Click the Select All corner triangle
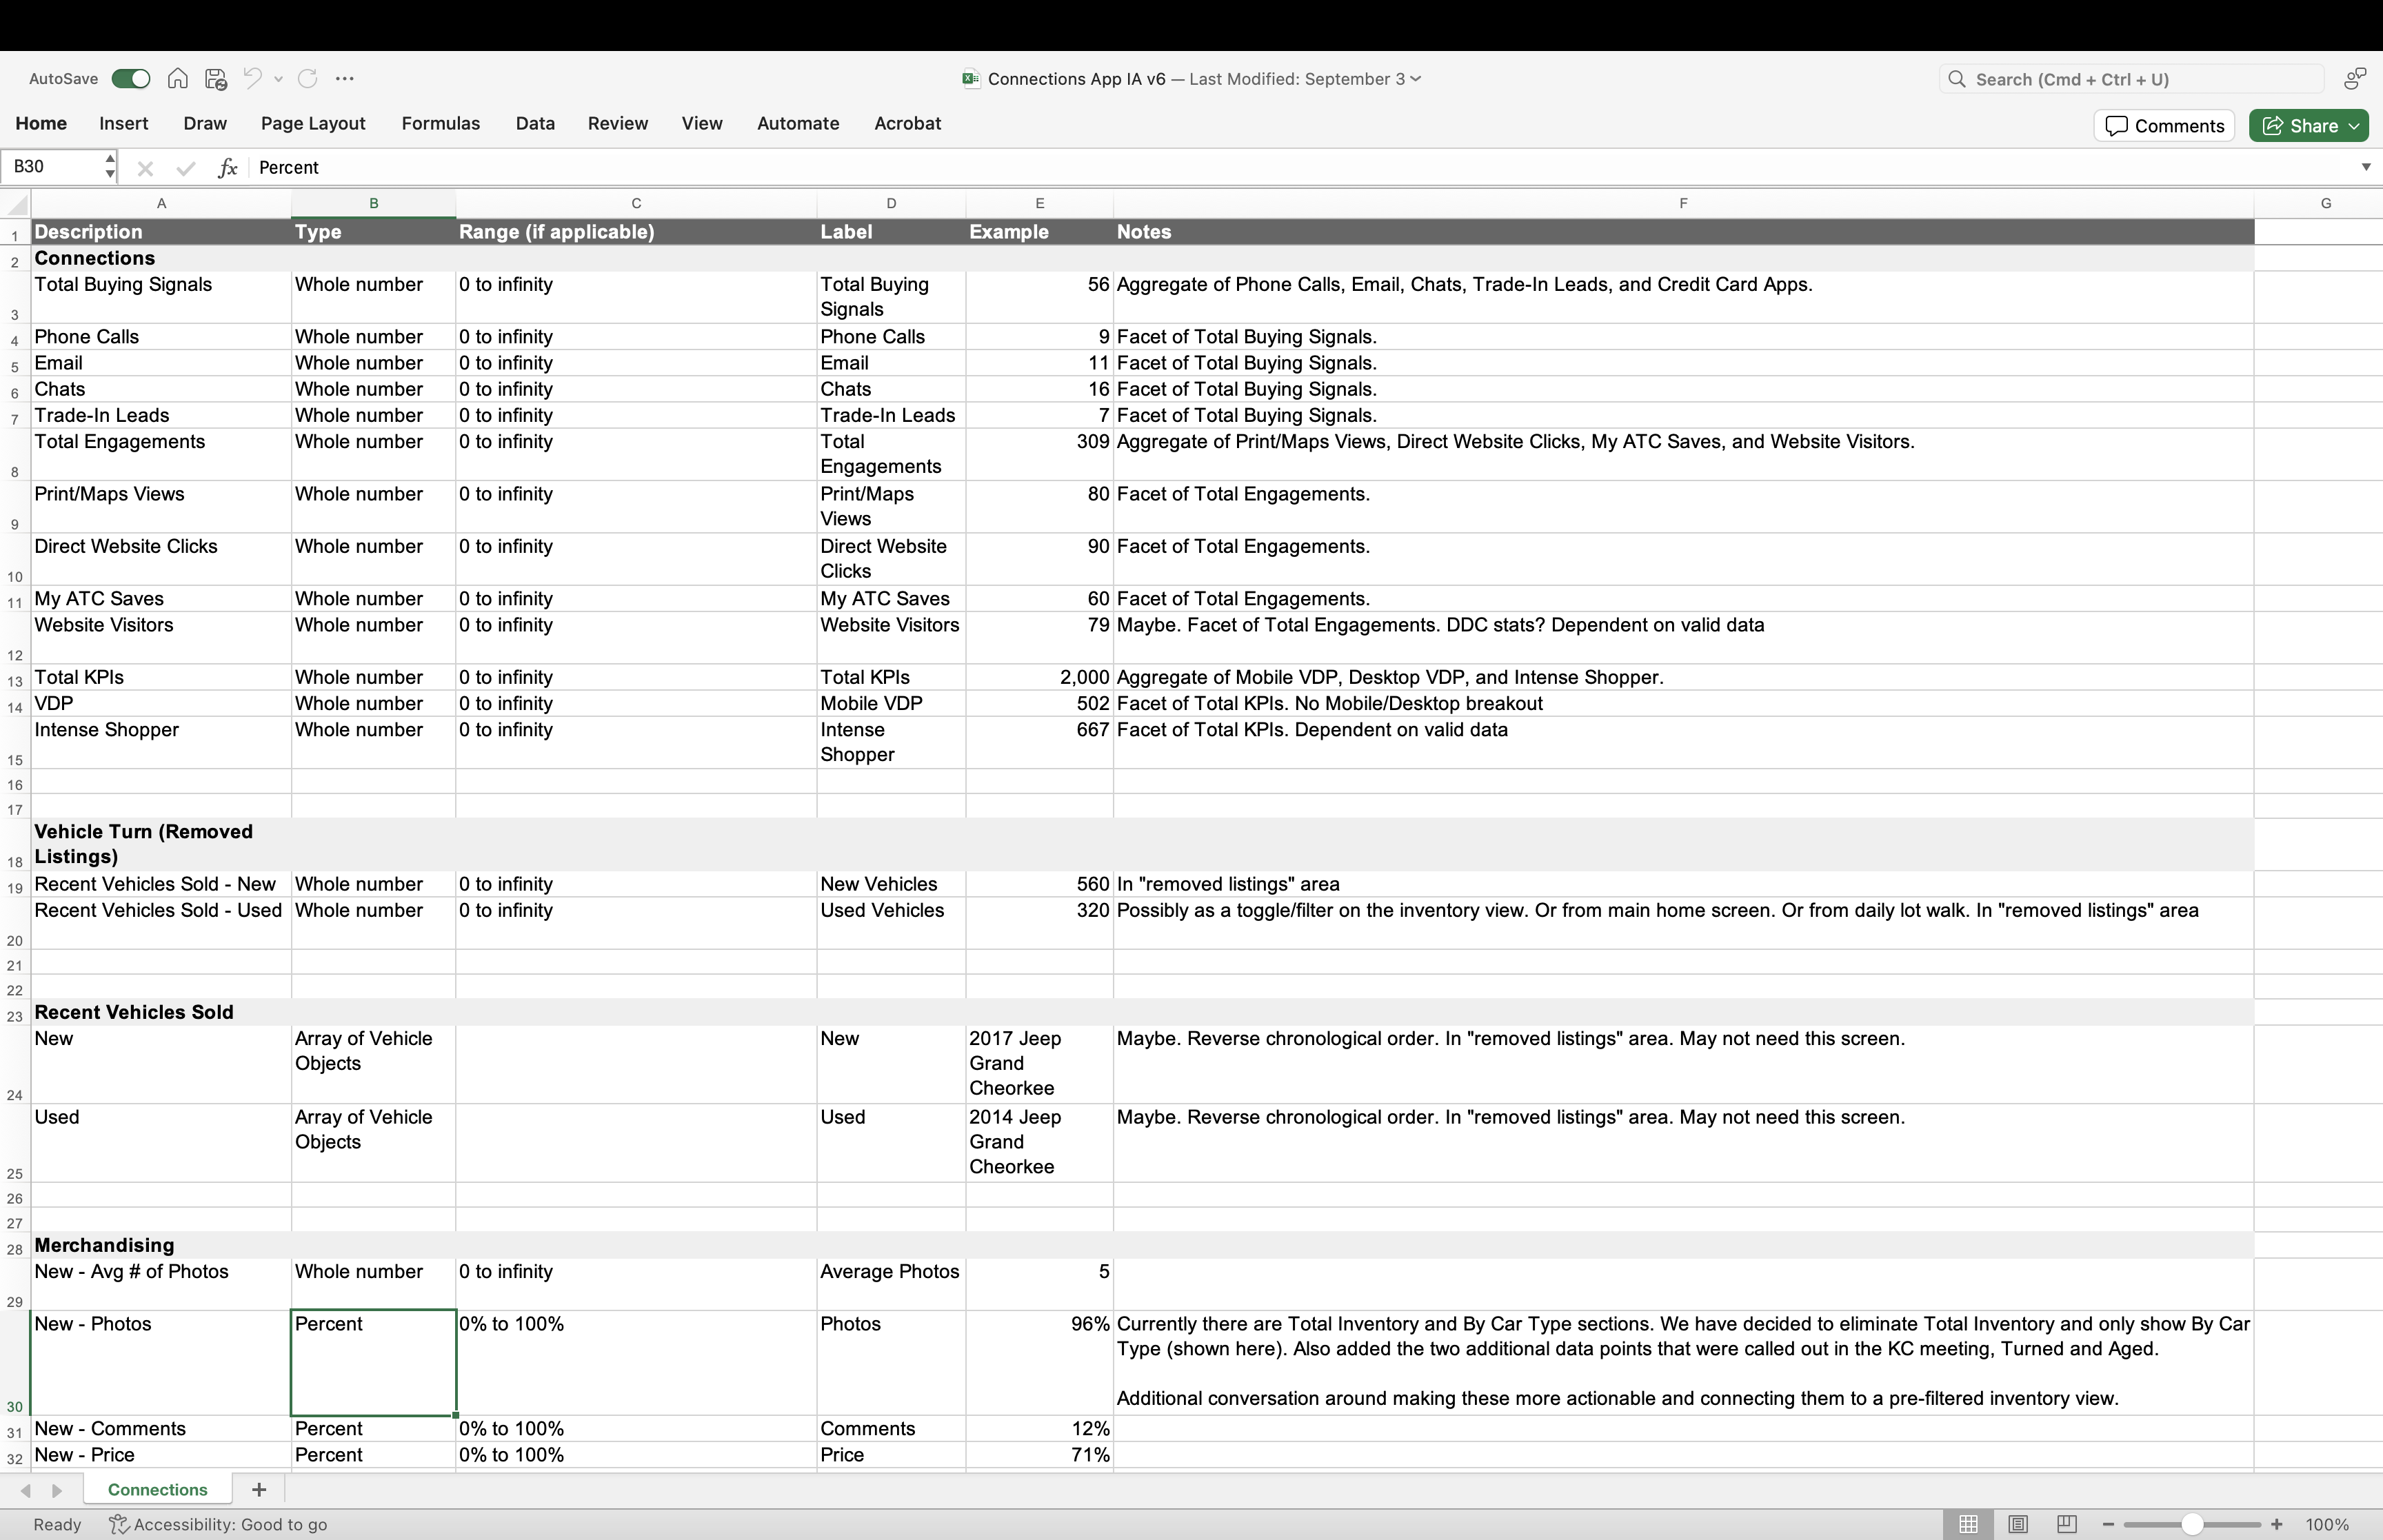 pos(16,205)
